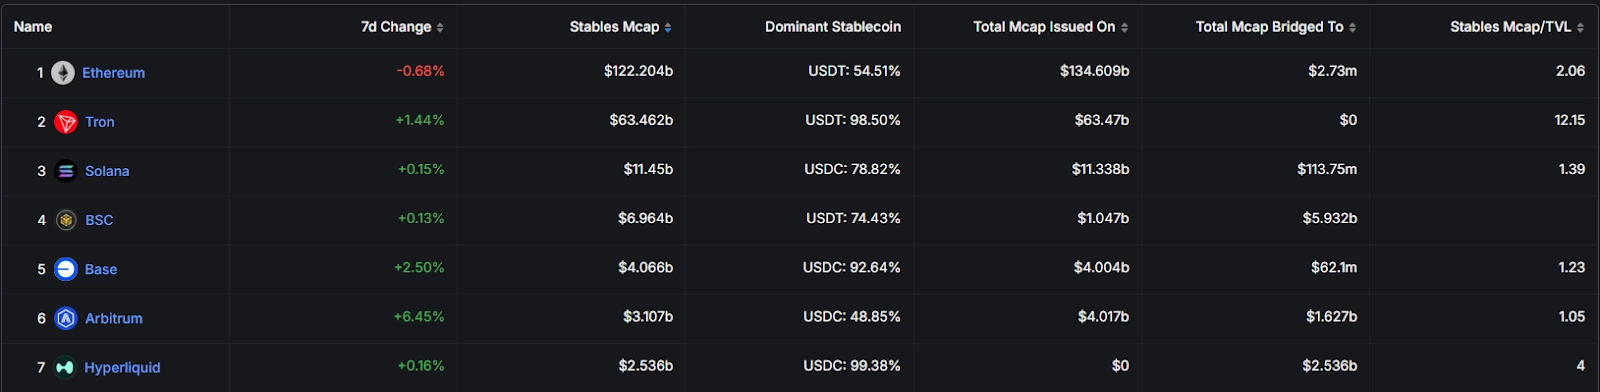This screenshot has height=392, width=1600.
Task: Select Solana's +0.15% 7d change
Action: point(421,169)
